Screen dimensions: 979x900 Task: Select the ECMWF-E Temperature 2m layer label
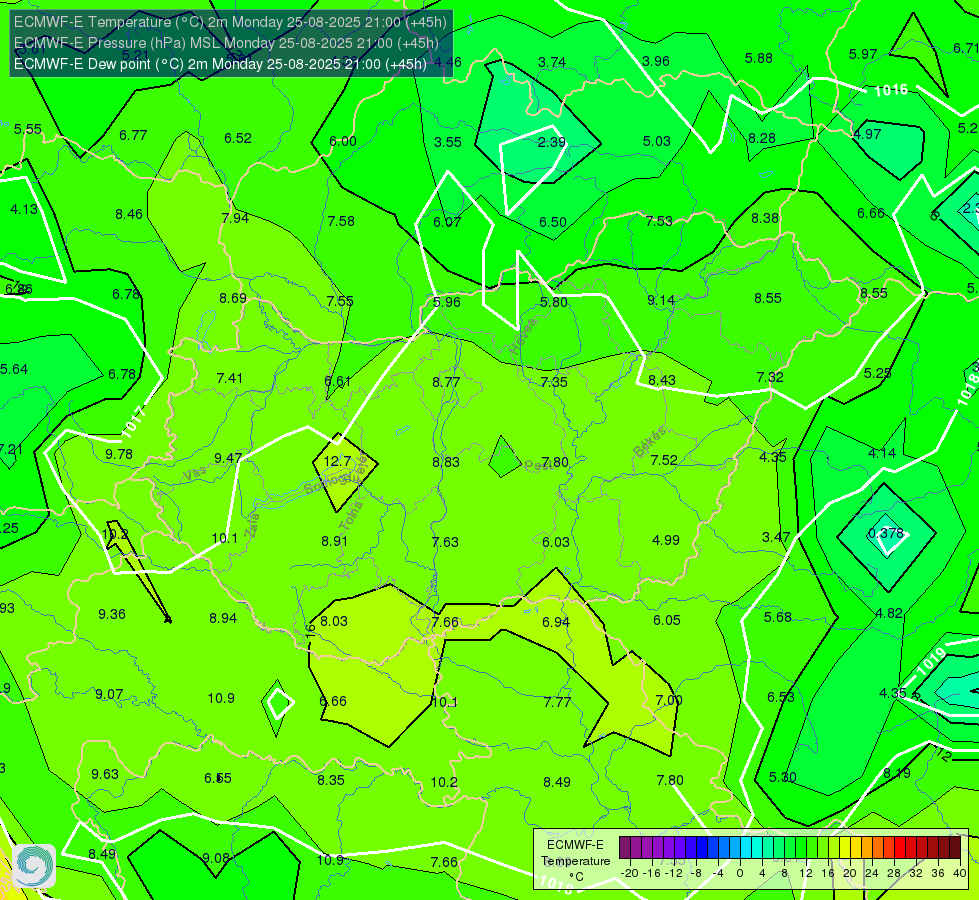tap(230, 22)
